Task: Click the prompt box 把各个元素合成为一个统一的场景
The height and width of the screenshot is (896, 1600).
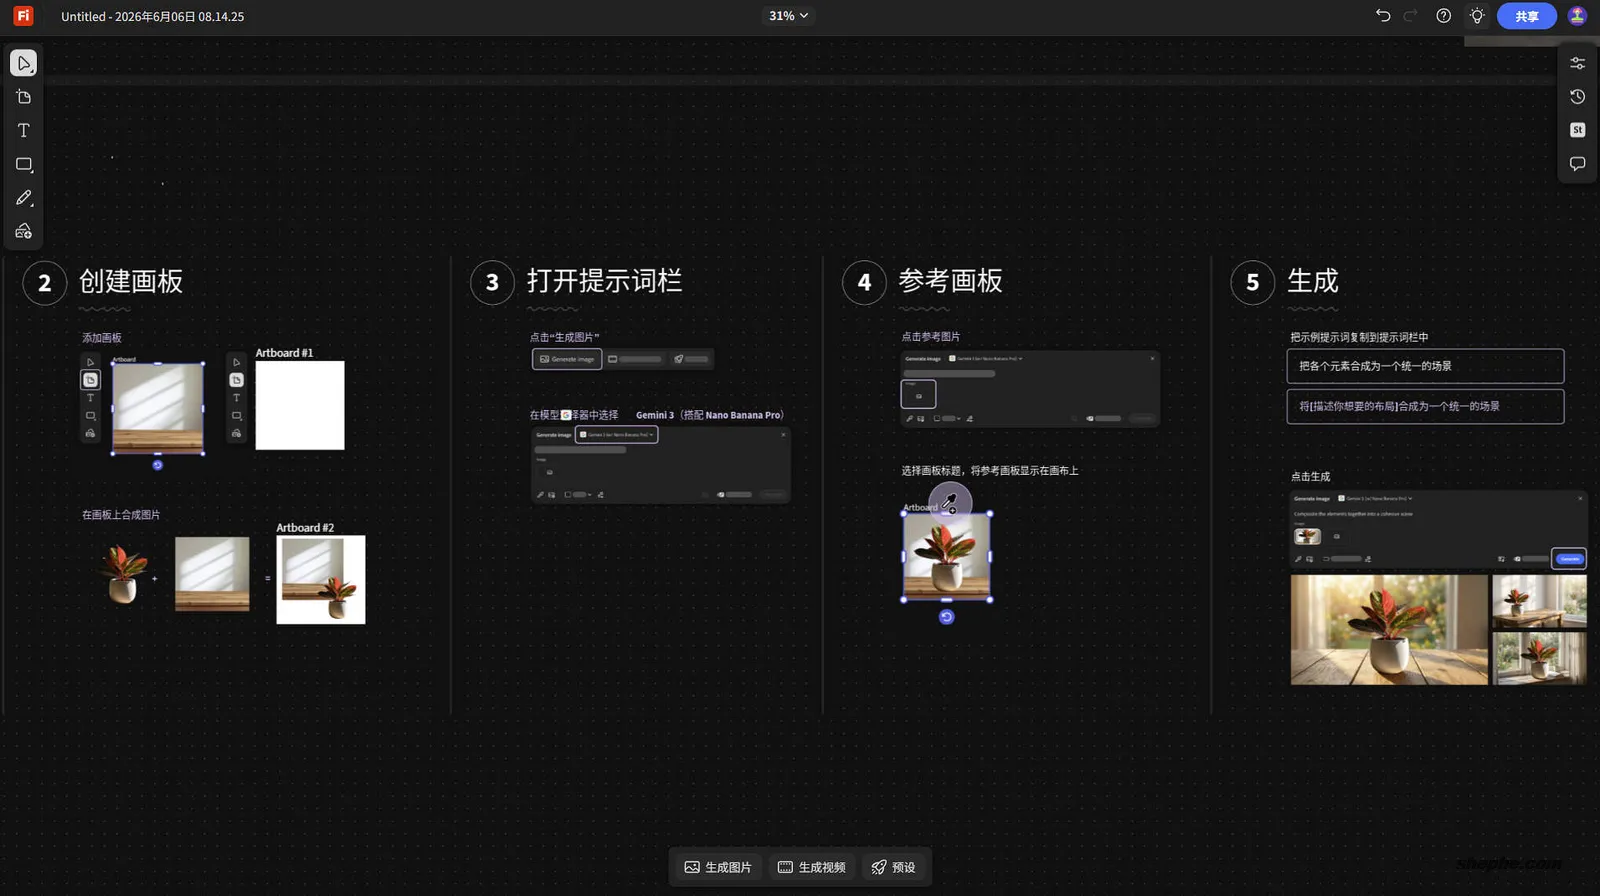Action: tap(1425, 366)
